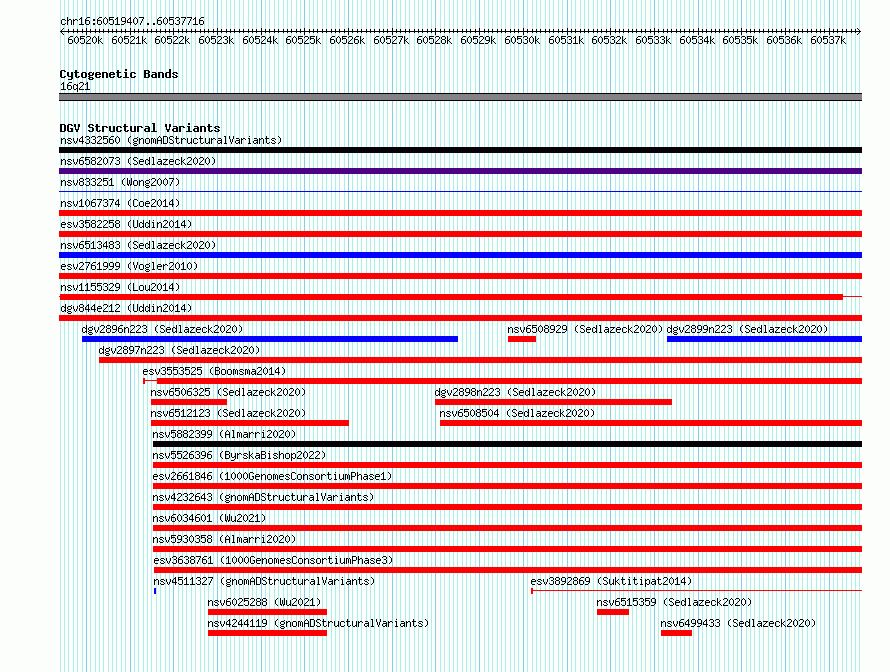This screenshot has height=672, width=890.
Task: Open nsv6499433 (Sedlazeck2020) variant
Action: pyautogui.click(x=738, y=623)
